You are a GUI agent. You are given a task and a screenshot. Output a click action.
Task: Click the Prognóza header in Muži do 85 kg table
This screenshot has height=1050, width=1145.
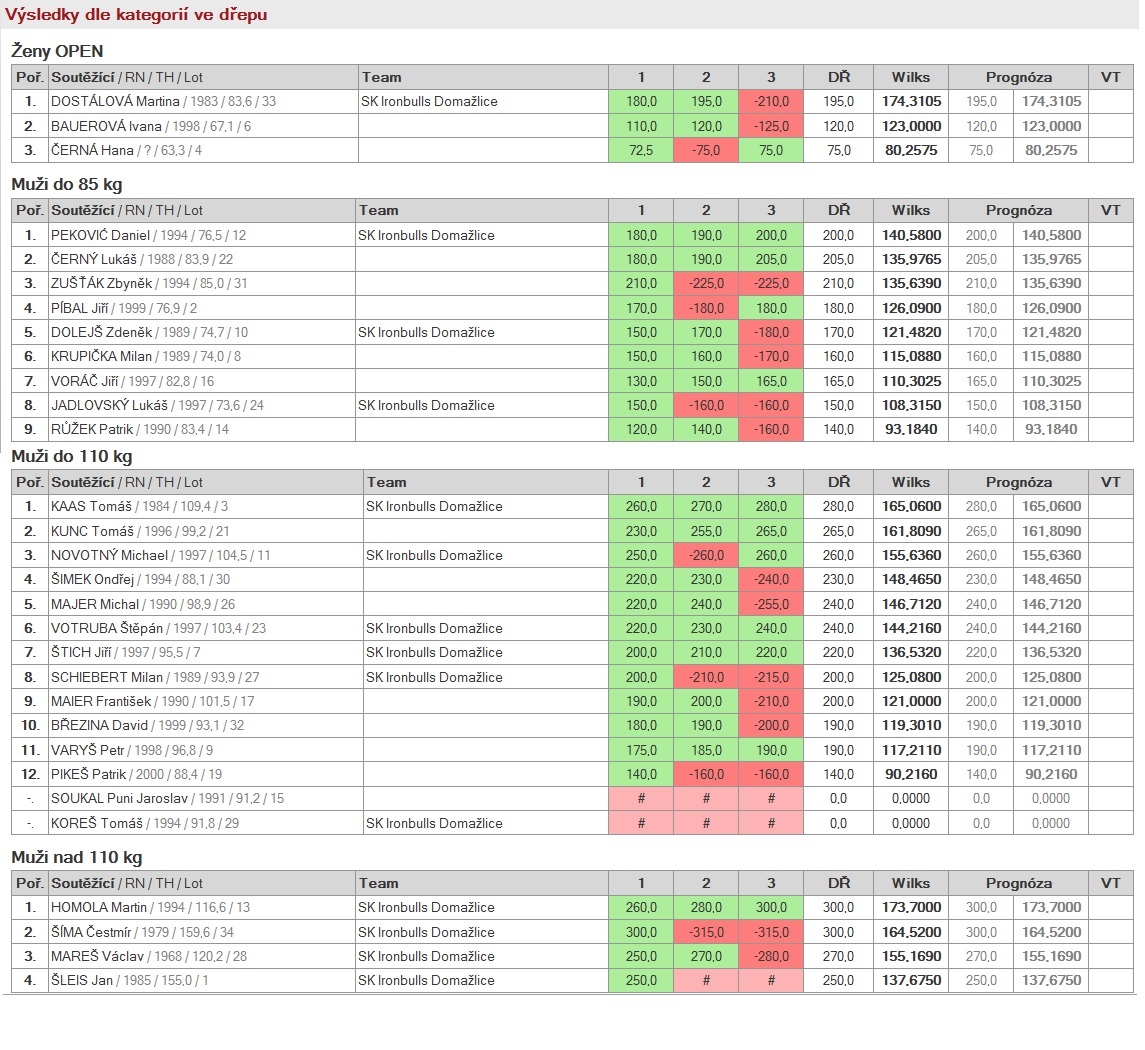pos(1018,210)
